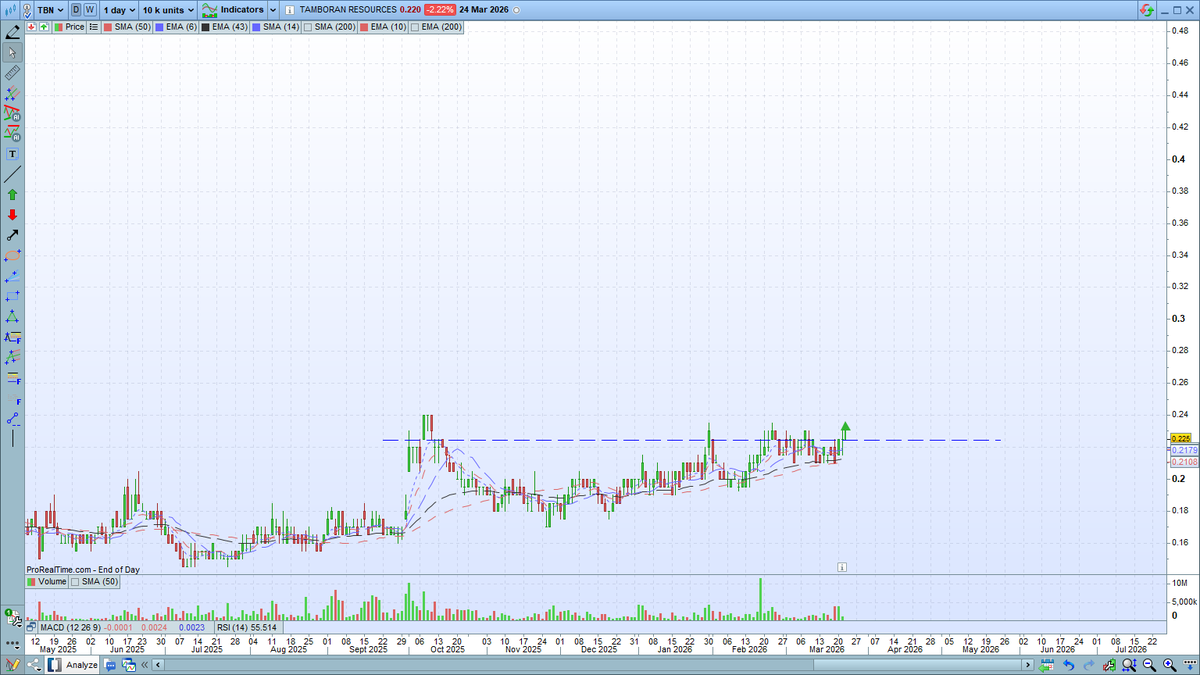Select the ruler measurement tool
Screen dimensions: 1200x675
click(12, 74)
